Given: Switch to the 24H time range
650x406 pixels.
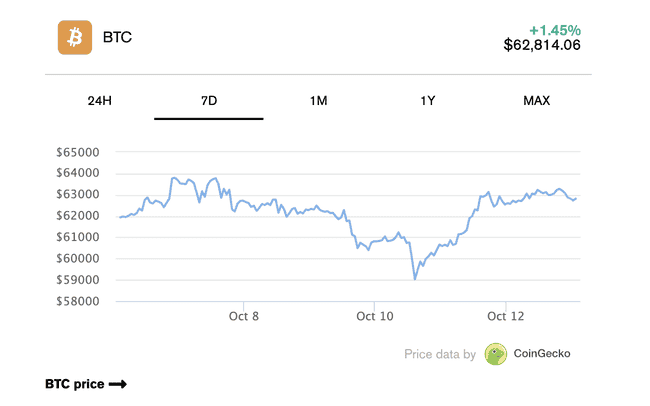Looking at the screenshot, I should tap(100, 100).
